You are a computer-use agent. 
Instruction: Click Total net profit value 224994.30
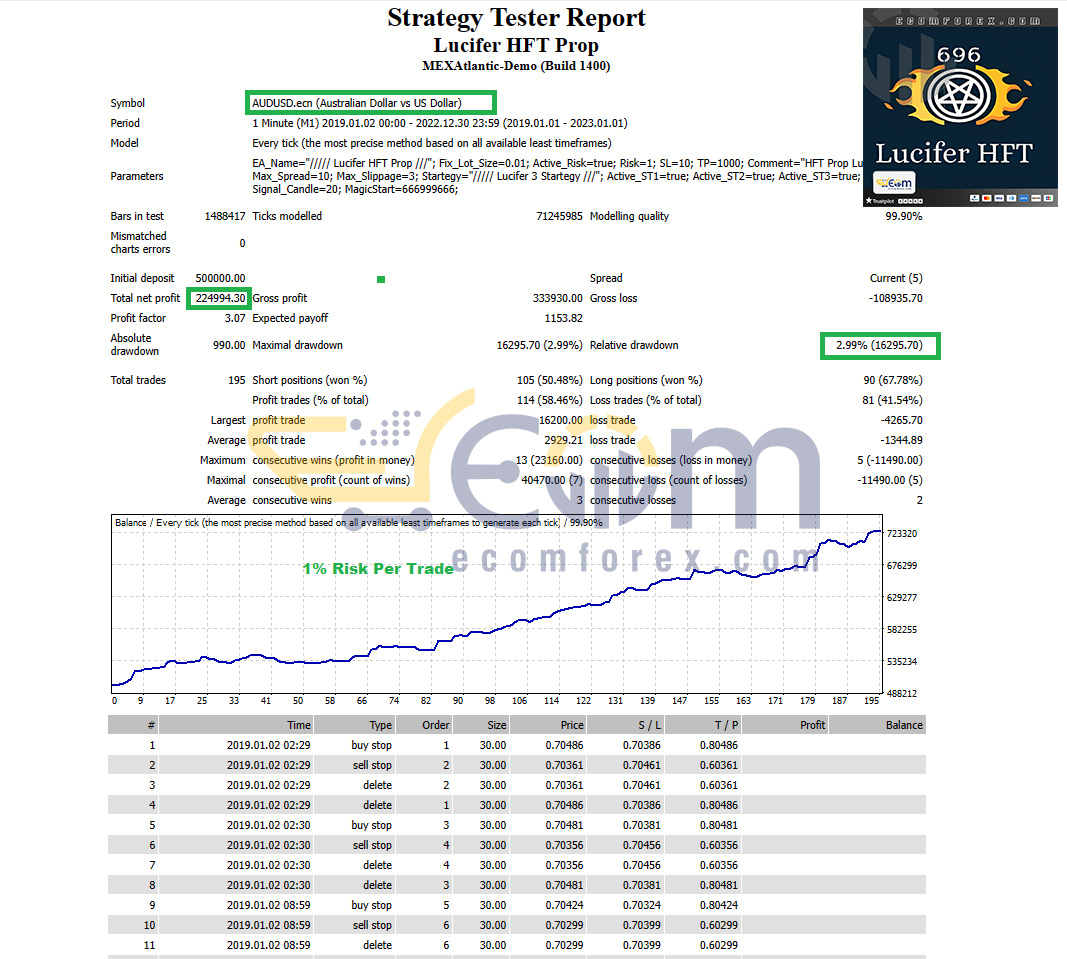[220, 298]
